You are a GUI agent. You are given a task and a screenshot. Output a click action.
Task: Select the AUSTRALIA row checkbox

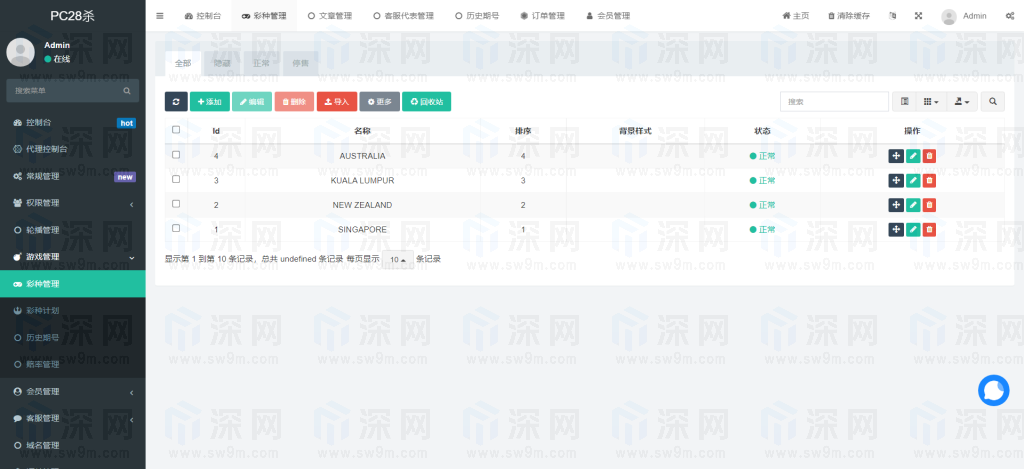tap(176, 155)
